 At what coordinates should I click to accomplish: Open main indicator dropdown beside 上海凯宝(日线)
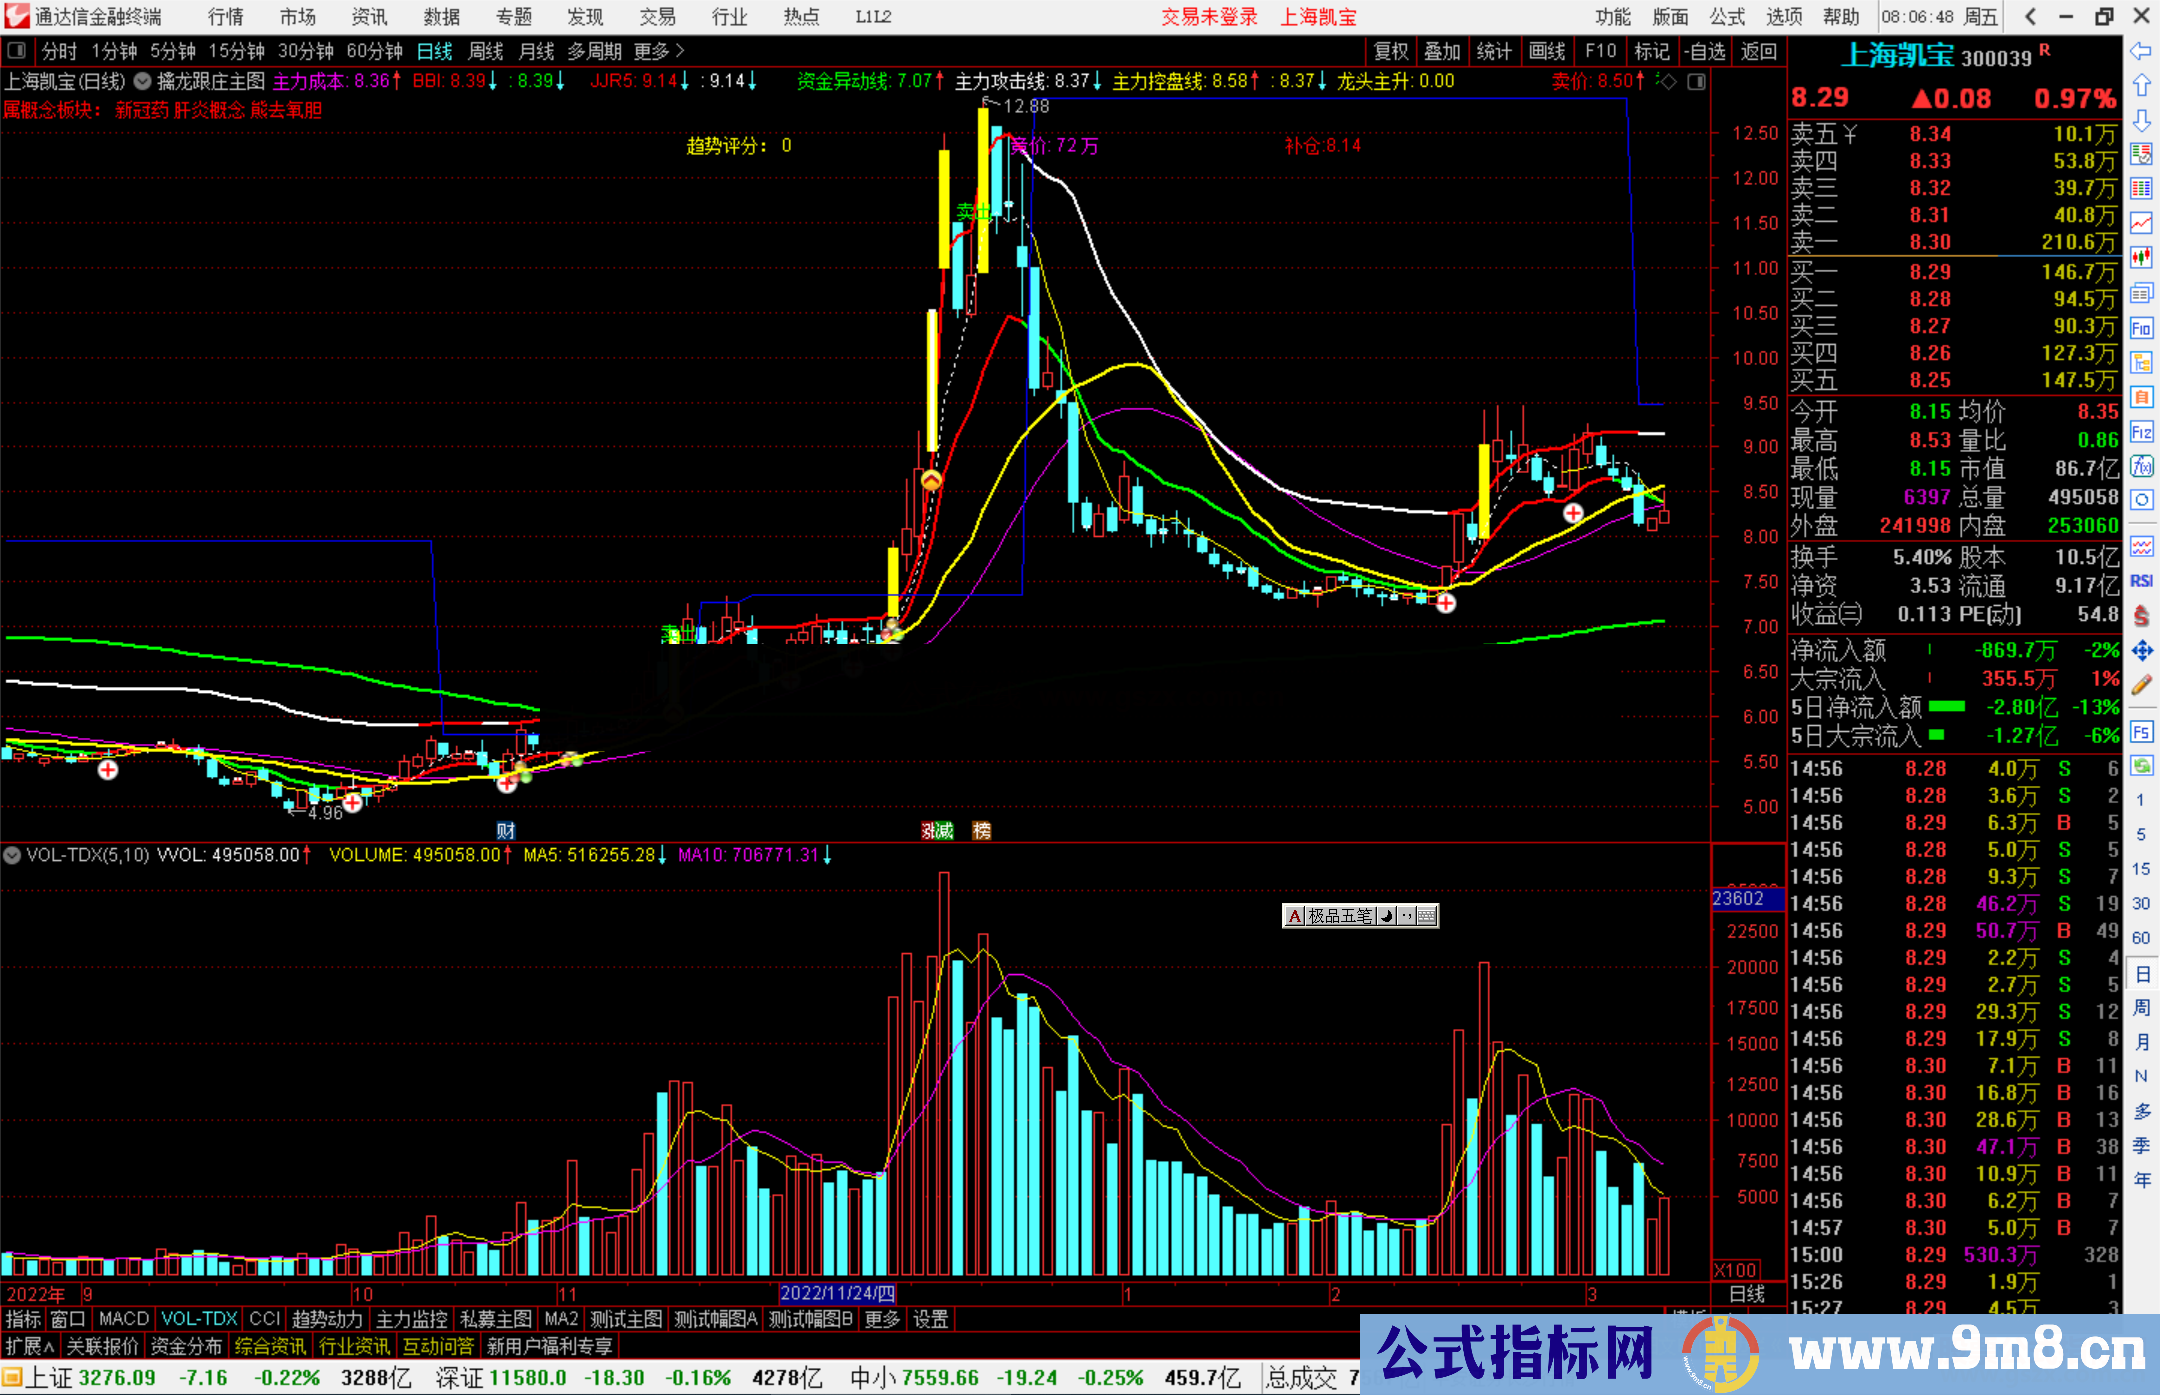point(143,82)
